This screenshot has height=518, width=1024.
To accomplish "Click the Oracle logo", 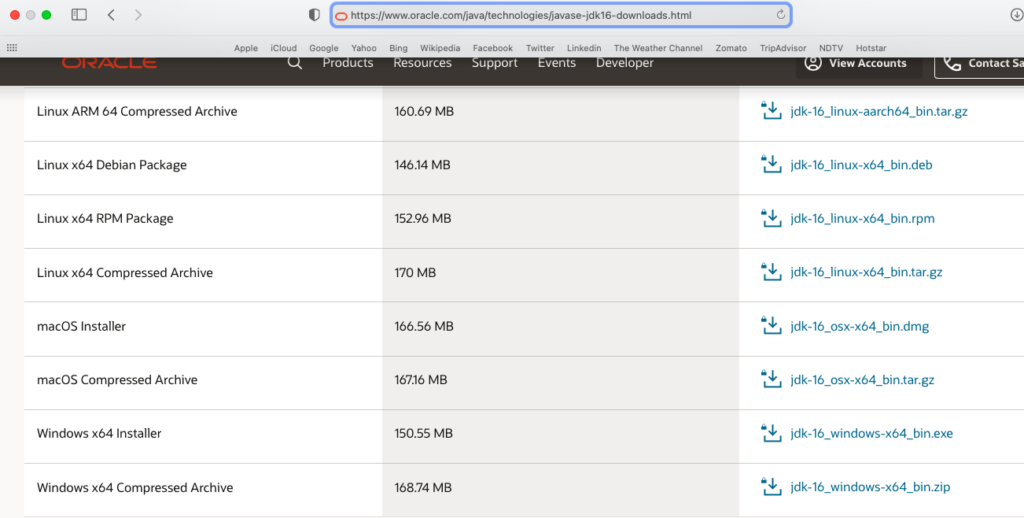I will pyautogui.click(x=109, y=63).
